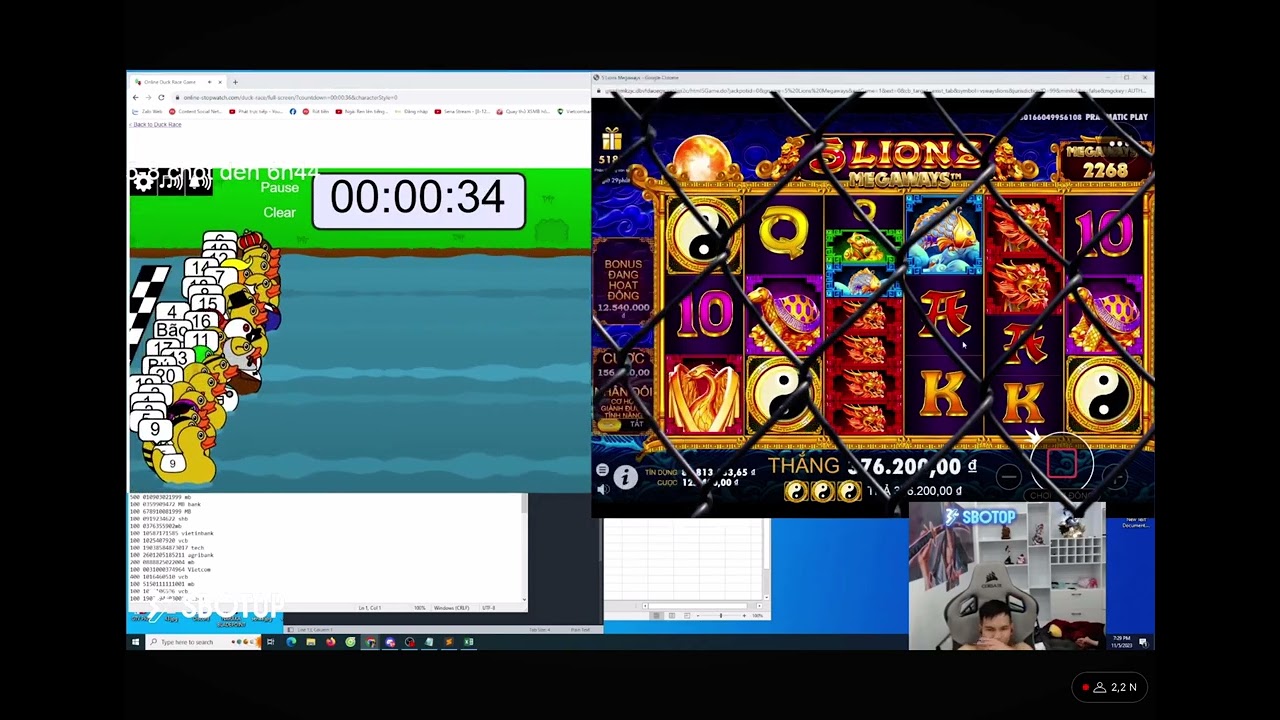
Task: Click the taskbar search box
Action: tap(203, 642)
